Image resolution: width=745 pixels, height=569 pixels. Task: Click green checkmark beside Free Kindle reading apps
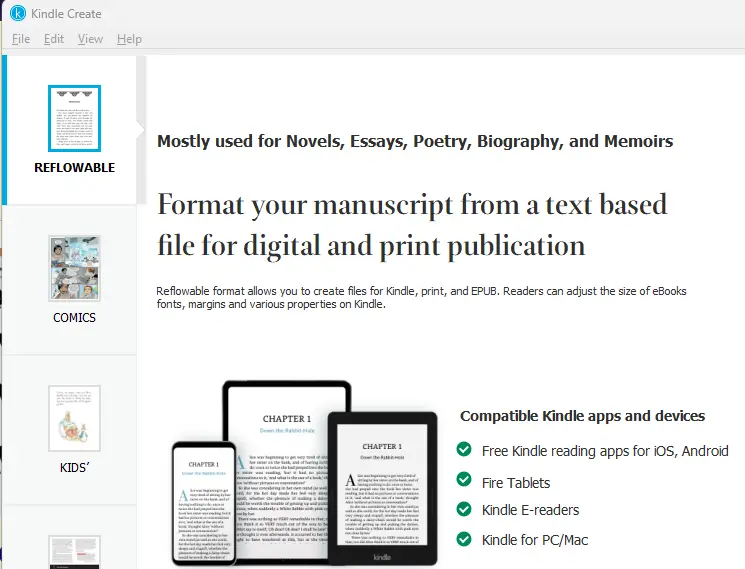tap(464, 451)
